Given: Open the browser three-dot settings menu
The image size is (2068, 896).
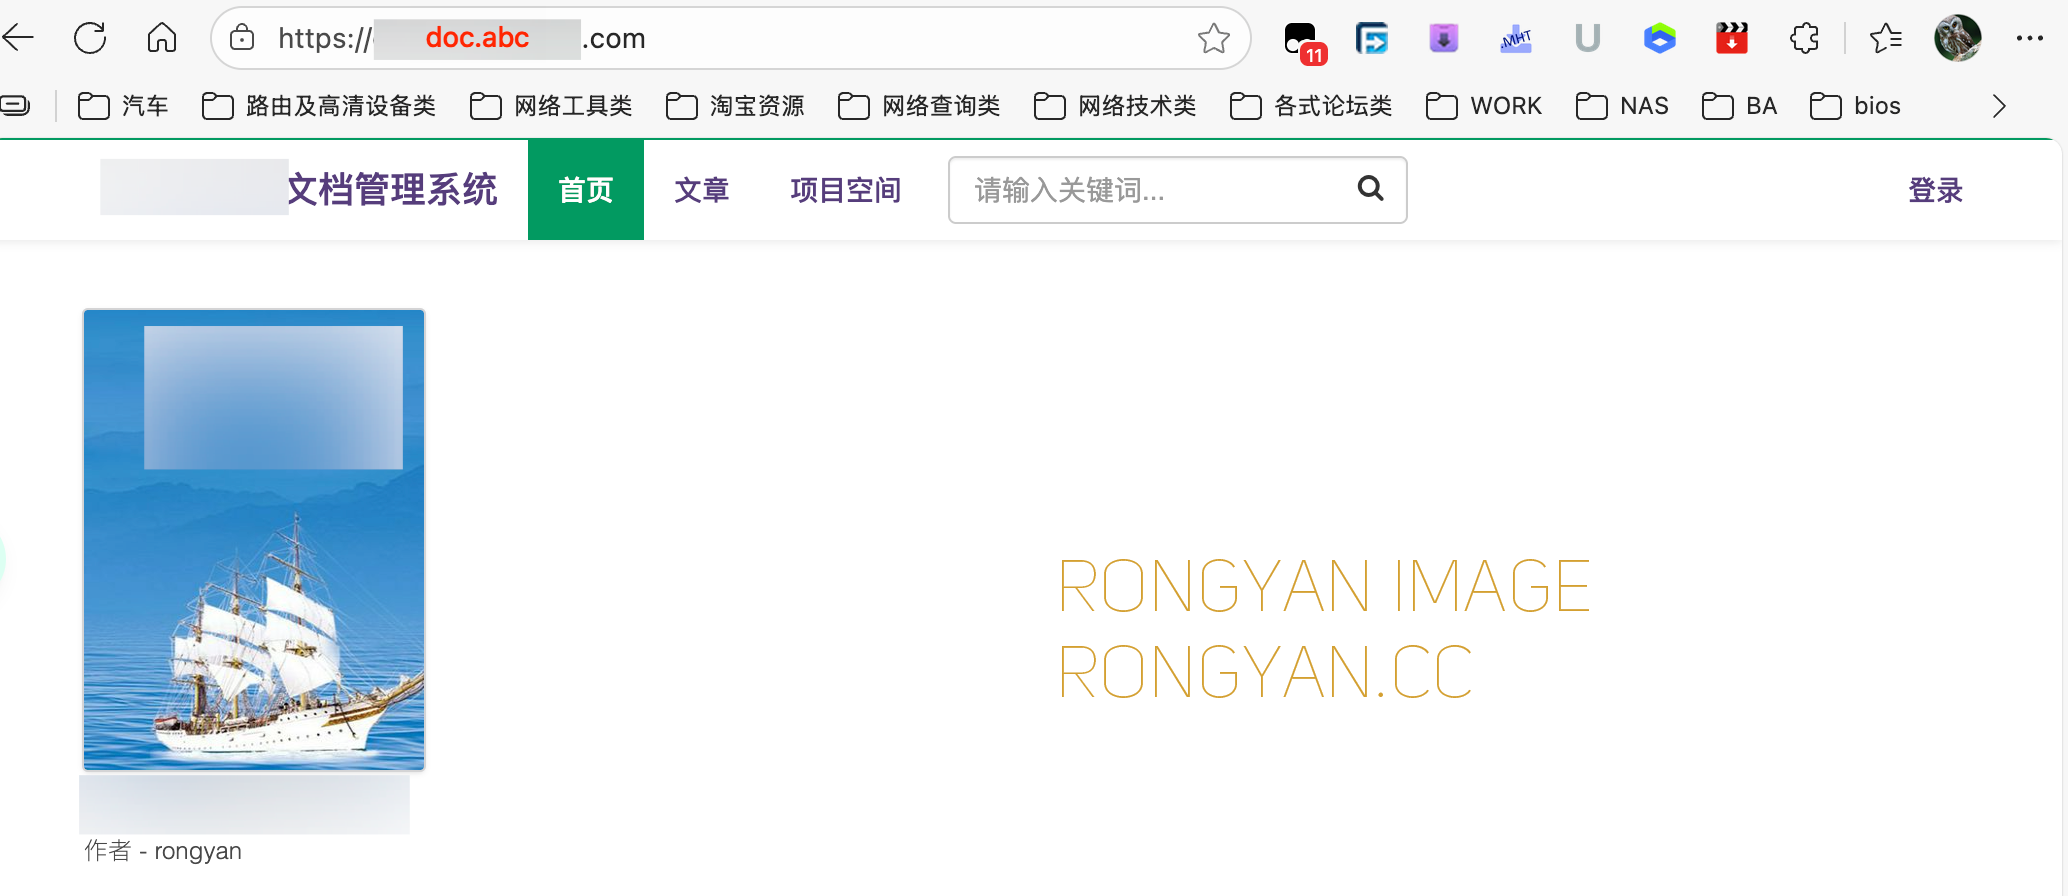Looking at the screenshot, I should tap(2030, 38).
